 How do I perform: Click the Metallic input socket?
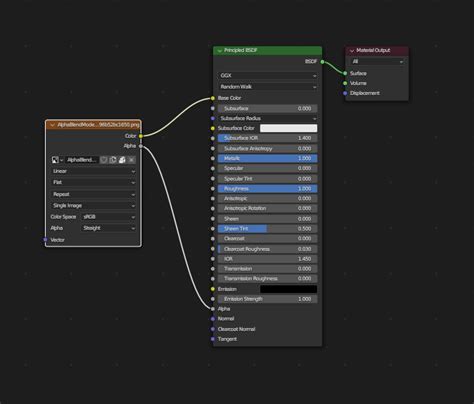point(213,158)
